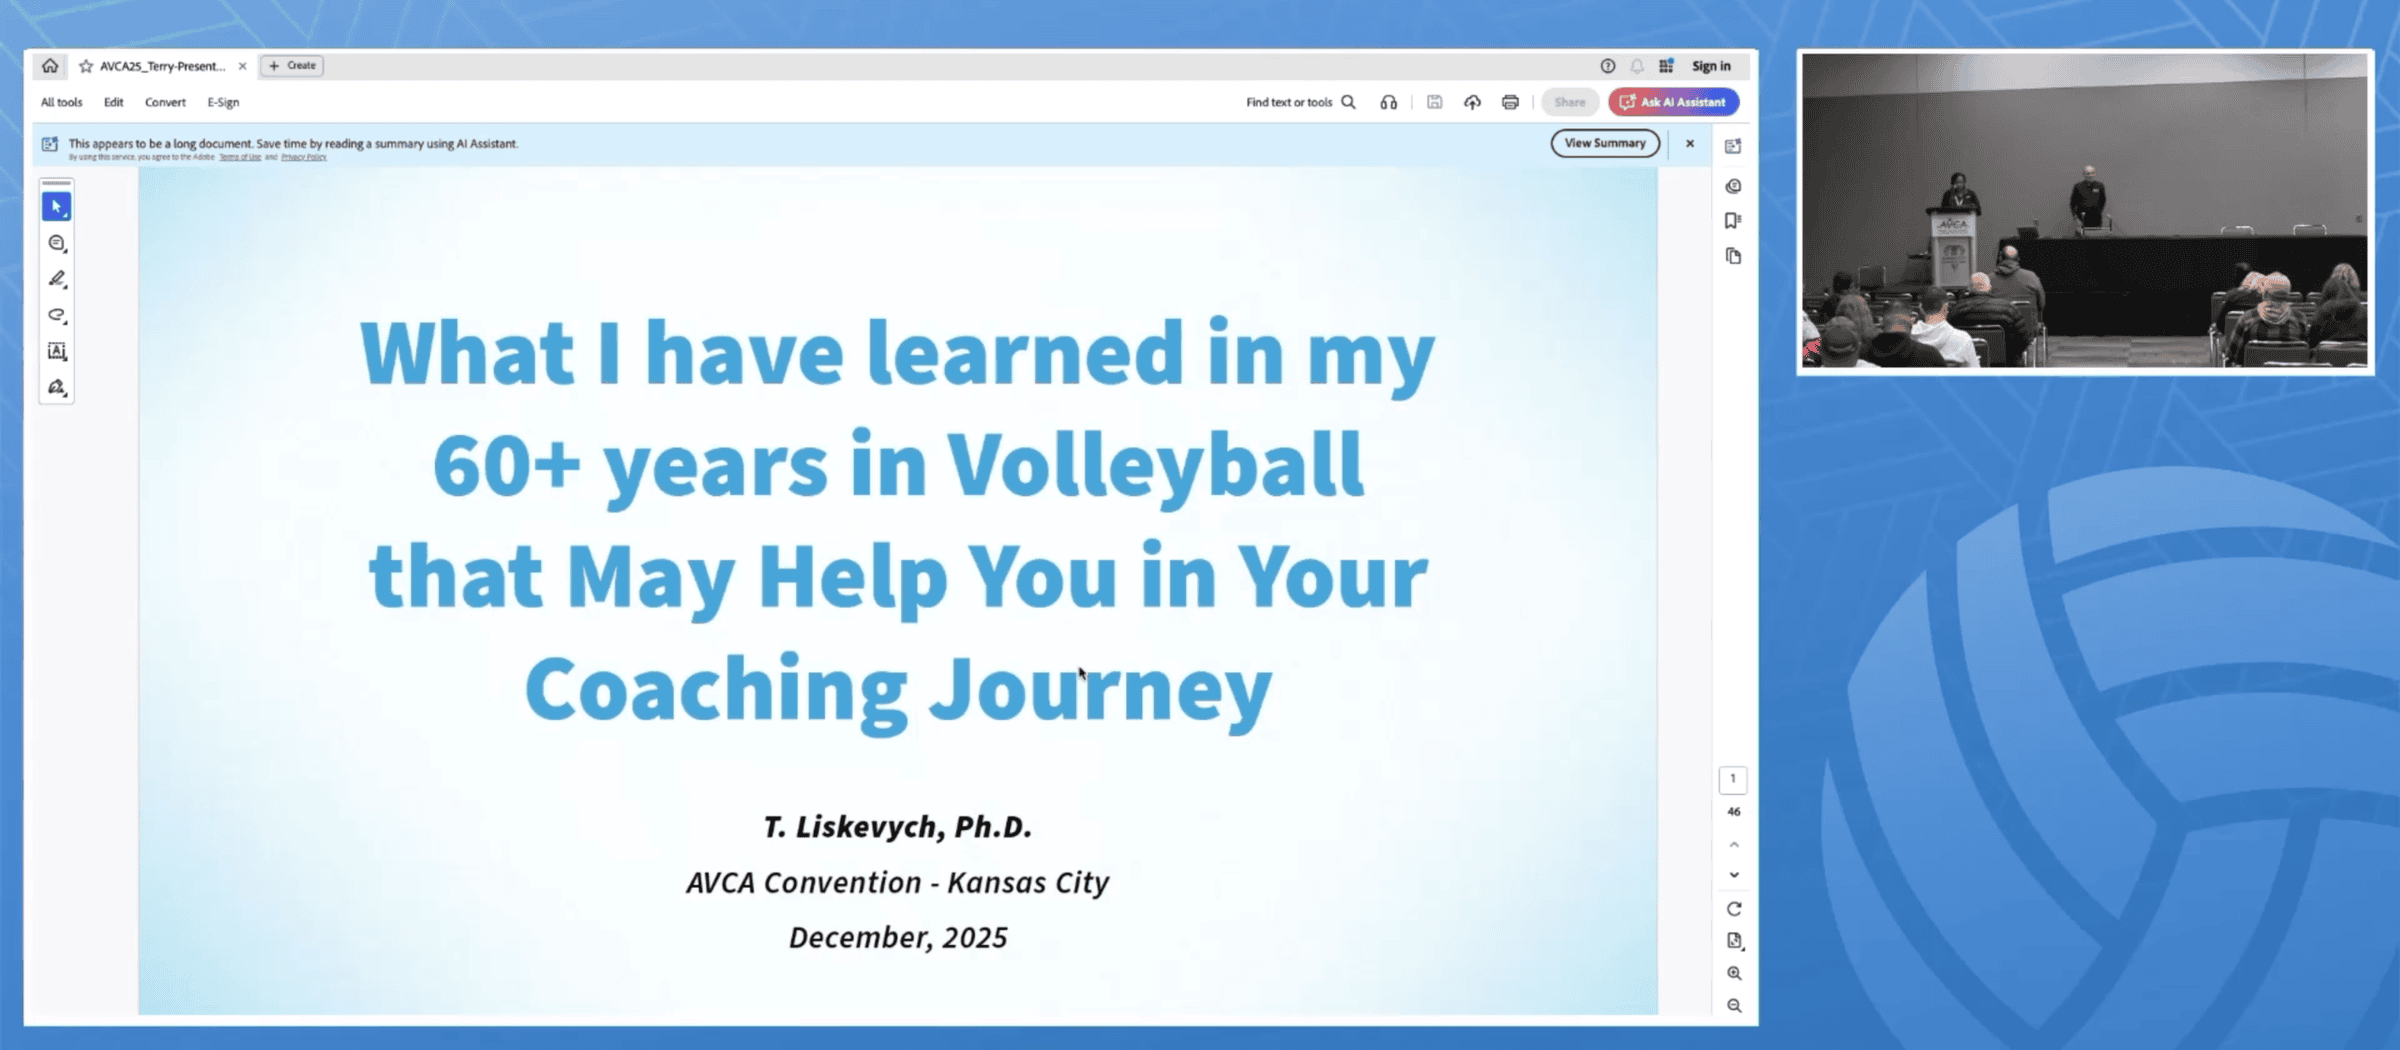Screen dimensions: 2400x1050
Task: Open the comments panel in the right sidebar
Action: (x=1733, y=186)
